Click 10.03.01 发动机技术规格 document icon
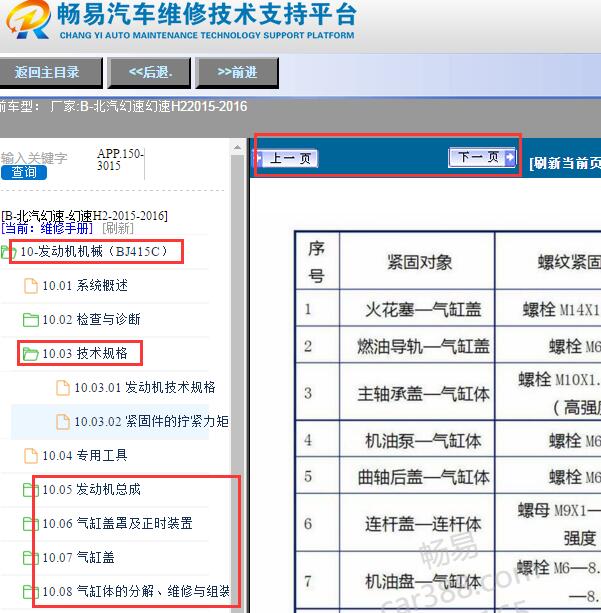 point(63,388)
